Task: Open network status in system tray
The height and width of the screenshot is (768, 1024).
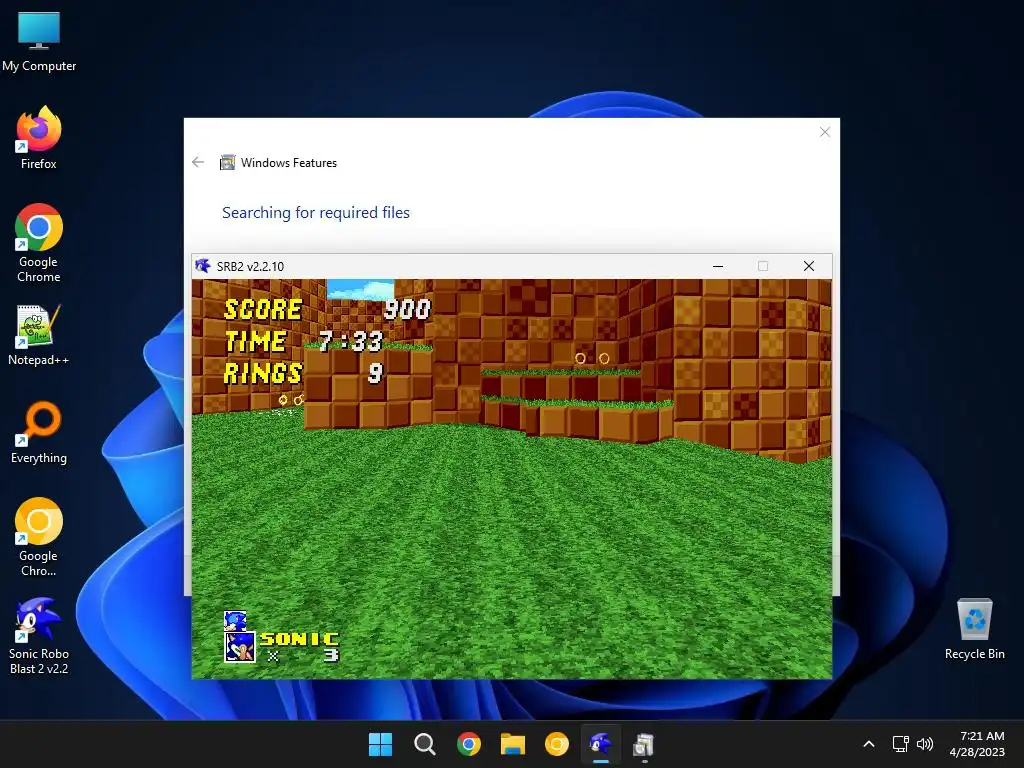Action: [x=901, y=744]
